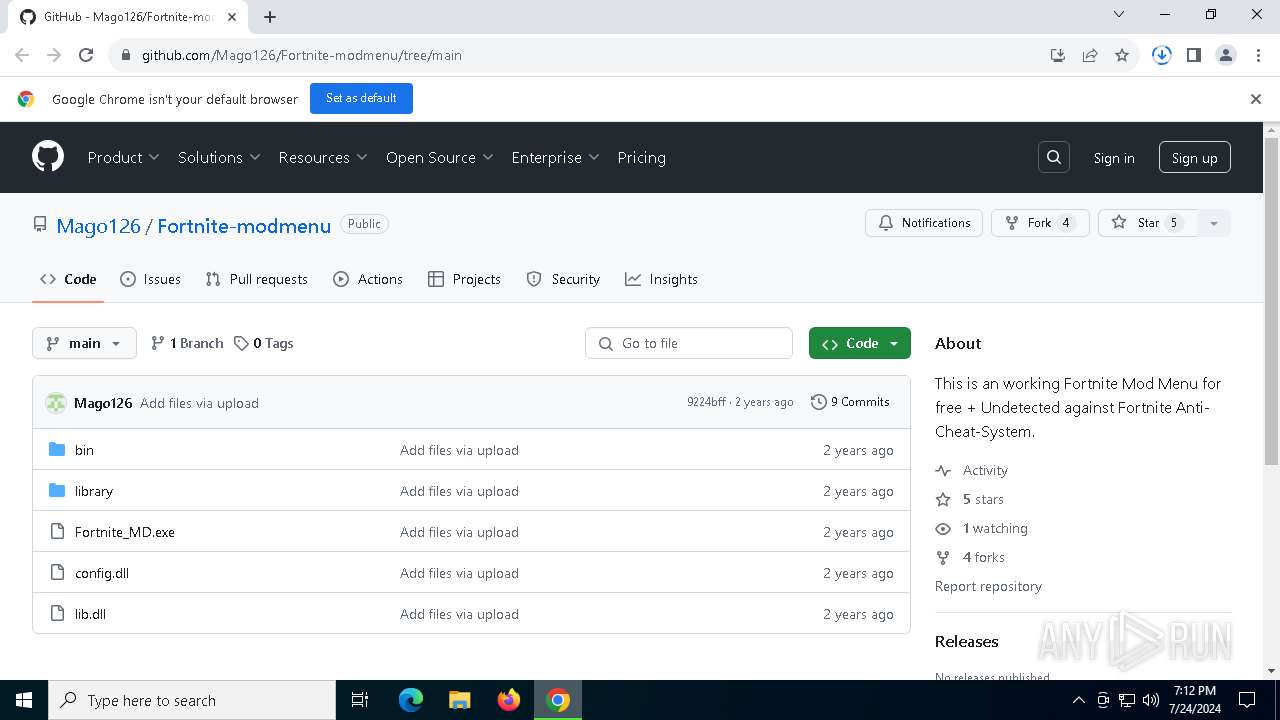Click the volume icon in system tray
The image size is (1280, 720).
click(1151, 700)
